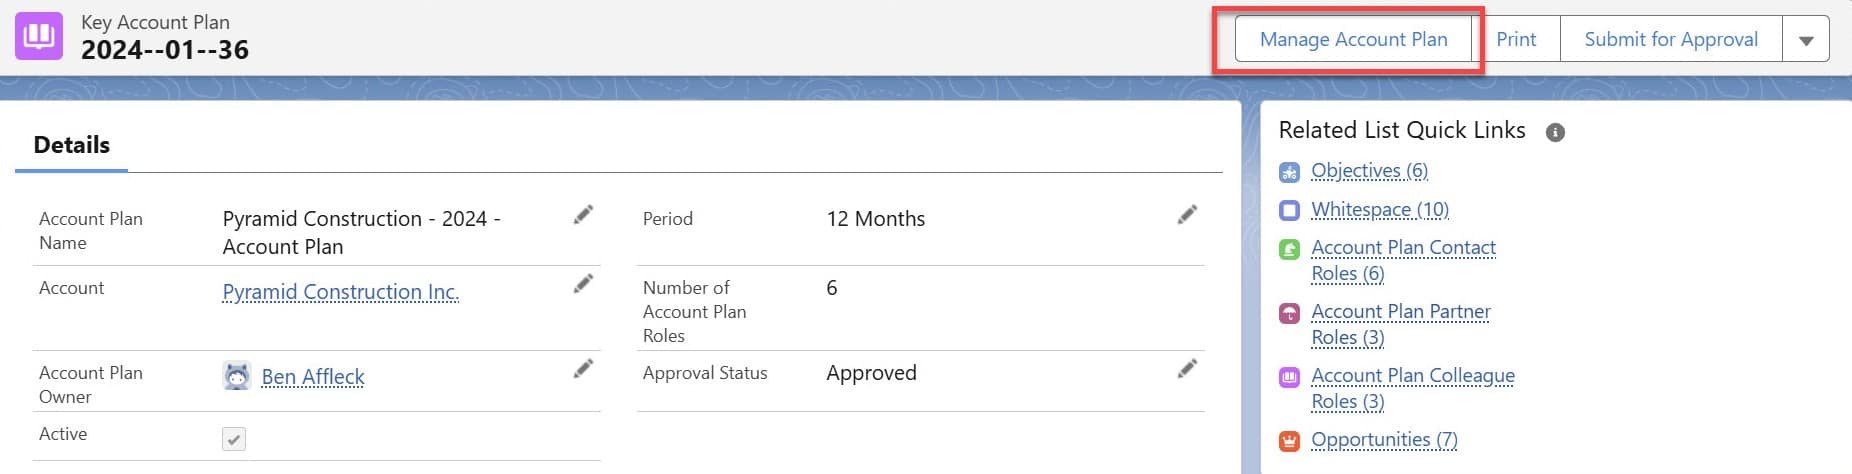Click the Key Account Plan purple book icon
The width and height of the screenshot is (1852, 474).
(x=39, y=37)
